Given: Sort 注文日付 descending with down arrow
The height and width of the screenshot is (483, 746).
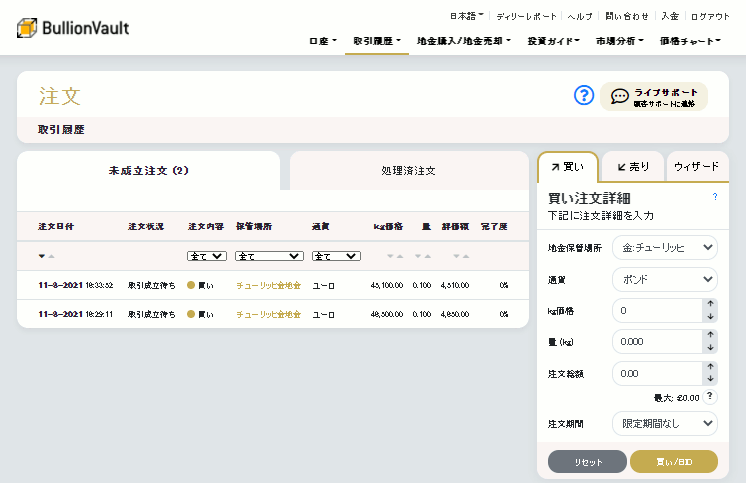Looking at the screenshot, I should pyautogui.click(x=42, y=256).
